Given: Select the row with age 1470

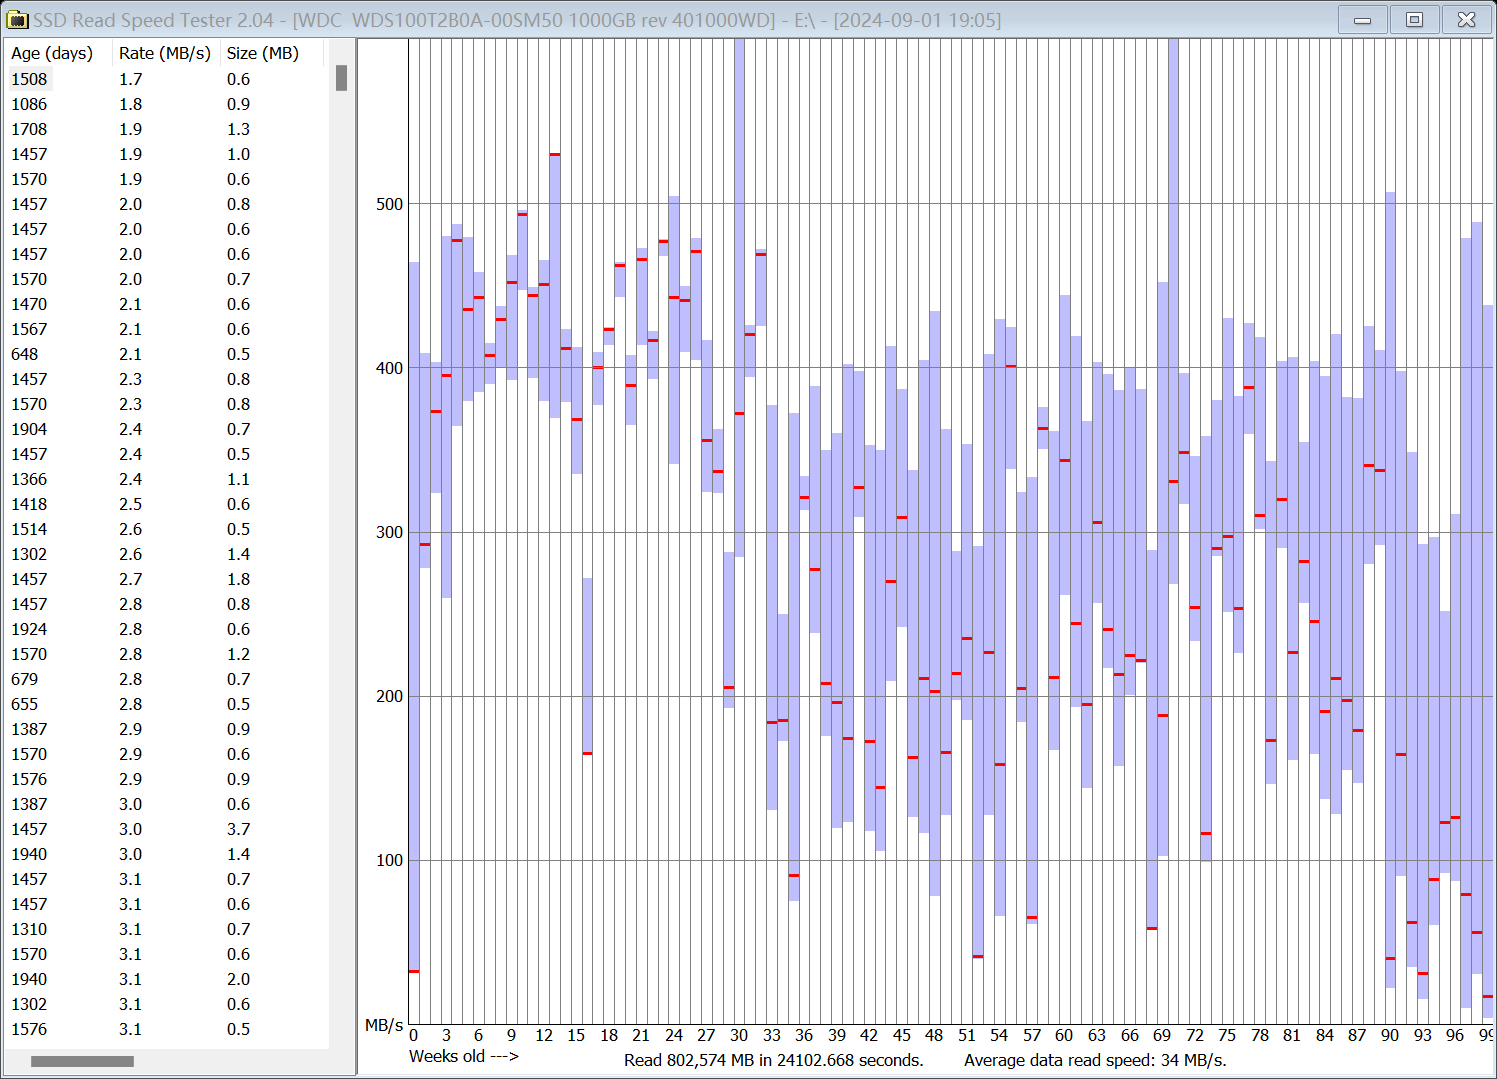Looking at the screenshot, I should (167, 304).
